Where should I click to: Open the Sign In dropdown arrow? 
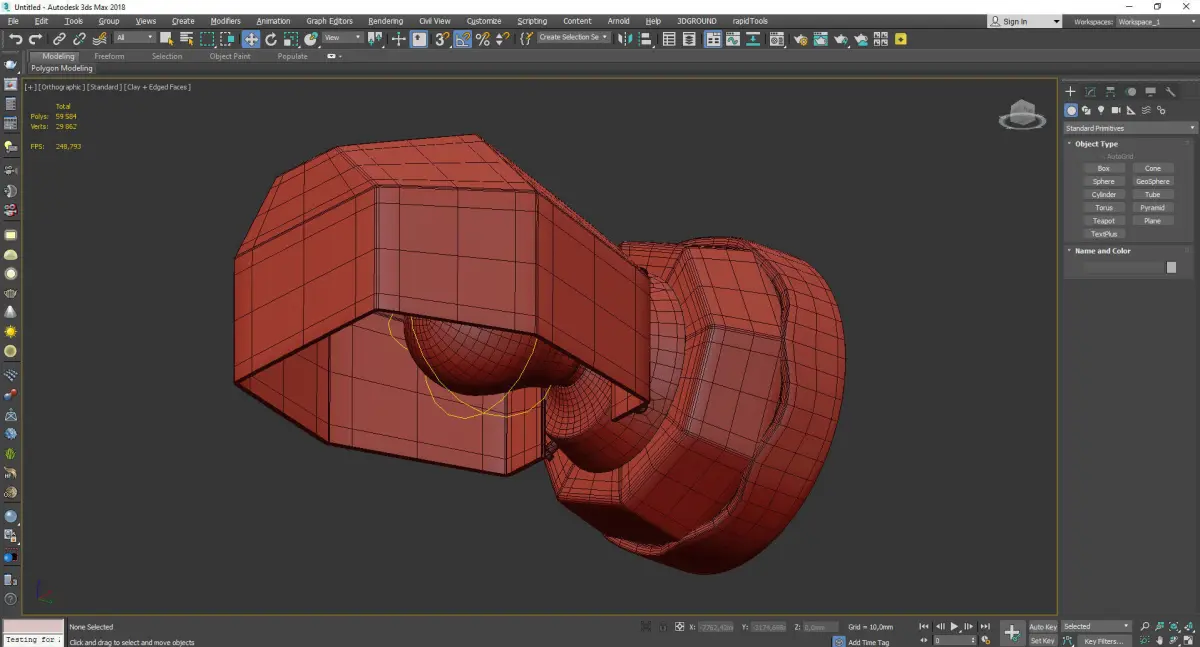(x=1056, y=22)
